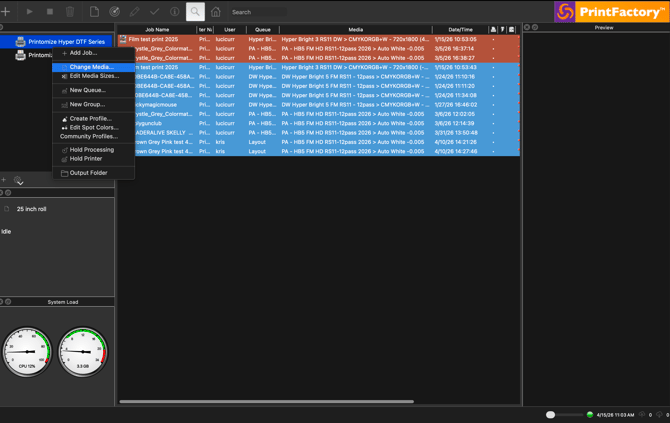
Task: Click first circle button of Preview panel
Action: pyautogui.click(x=527, y=27)
